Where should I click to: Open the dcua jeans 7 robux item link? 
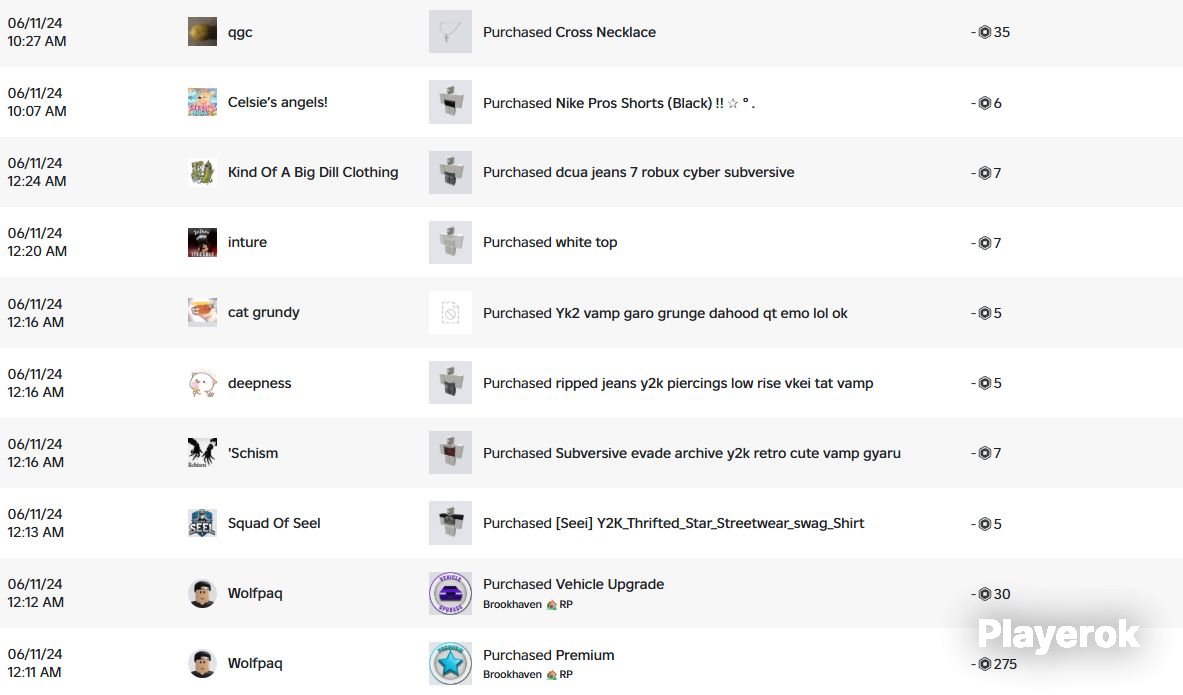(674, 172)
